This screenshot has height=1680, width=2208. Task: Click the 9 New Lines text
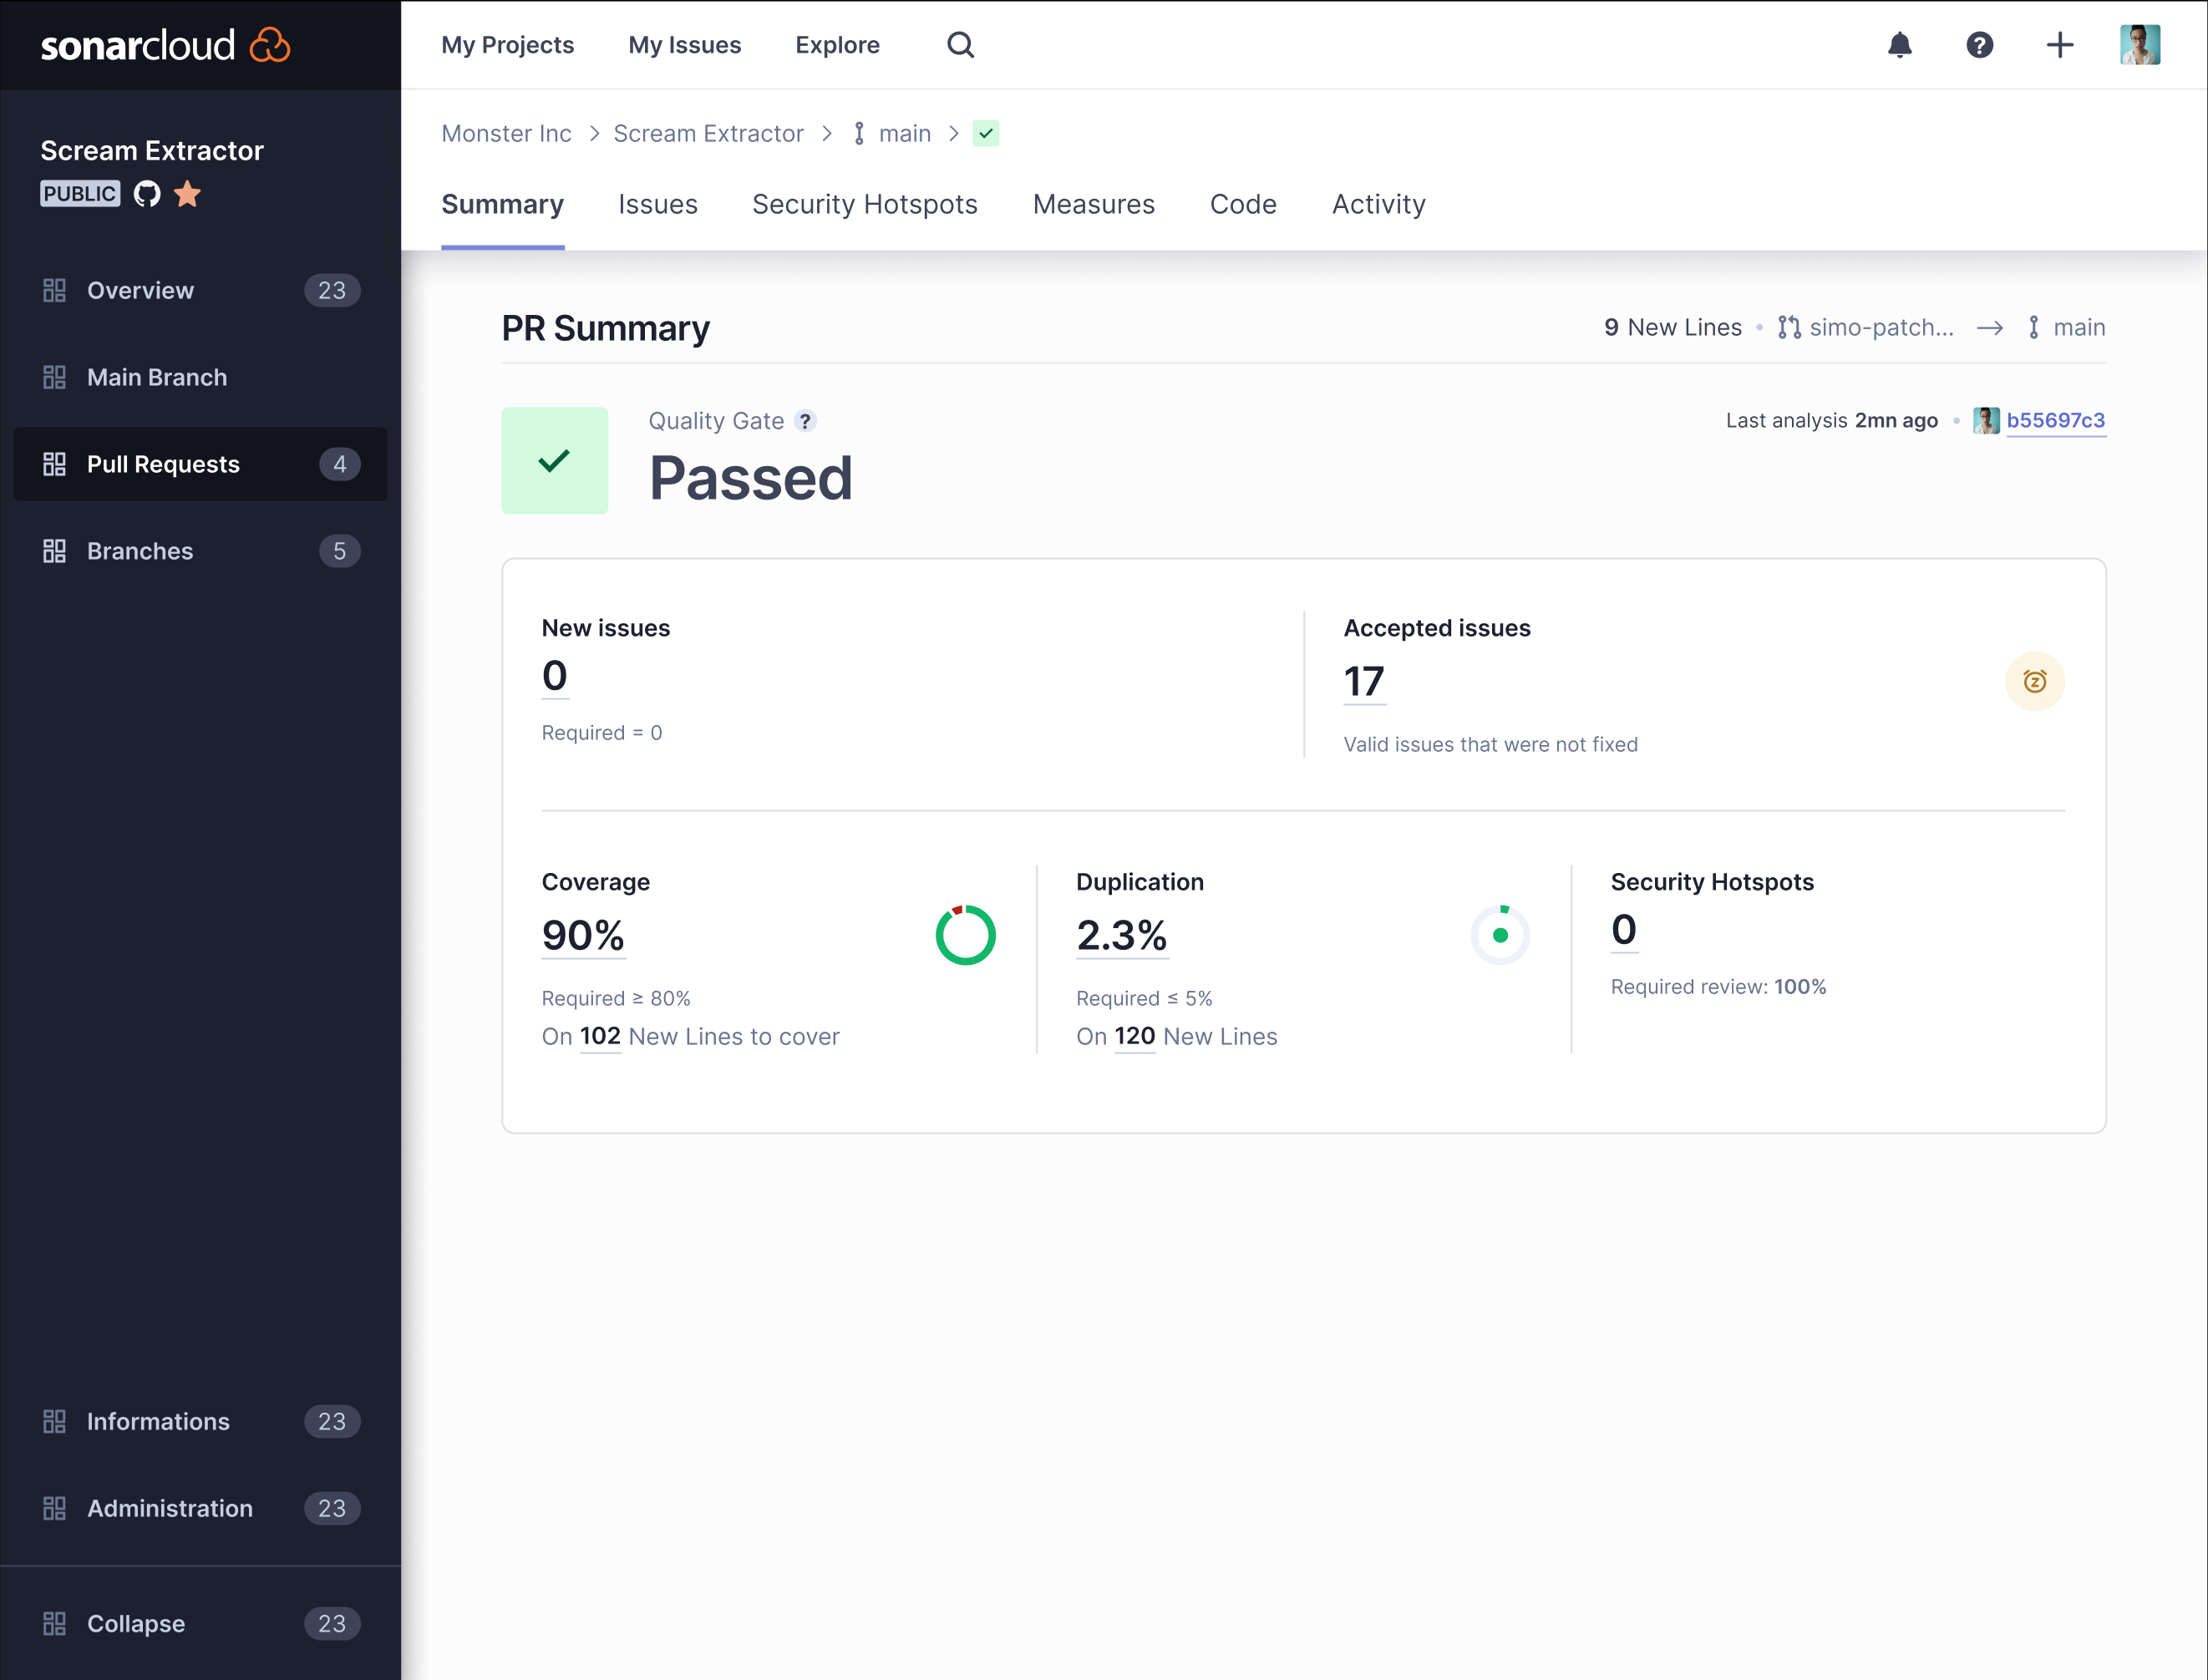coord(1673,327)
